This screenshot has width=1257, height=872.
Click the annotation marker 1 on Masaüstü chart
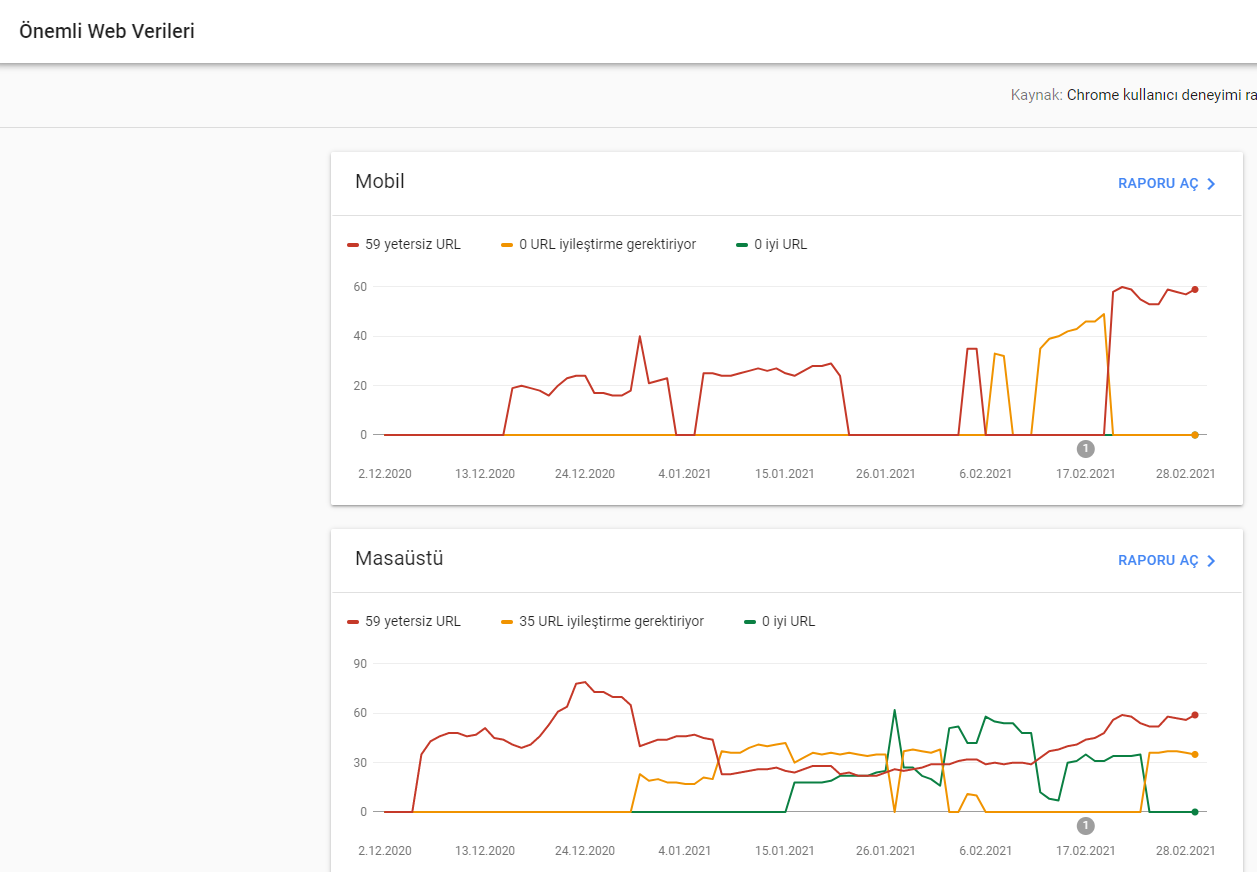pyautogui.click(x=1085, y=826)
